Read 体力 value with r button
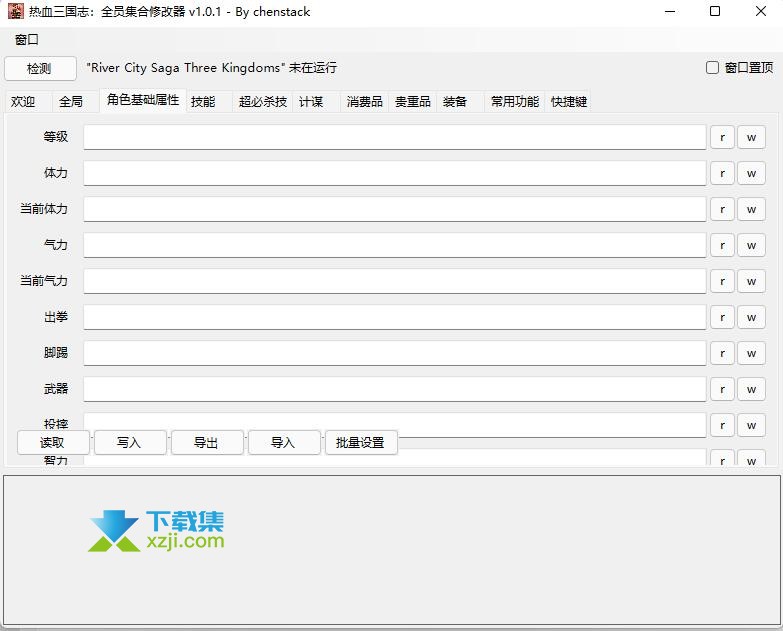 pyautogui.click(x=722, y=173)
